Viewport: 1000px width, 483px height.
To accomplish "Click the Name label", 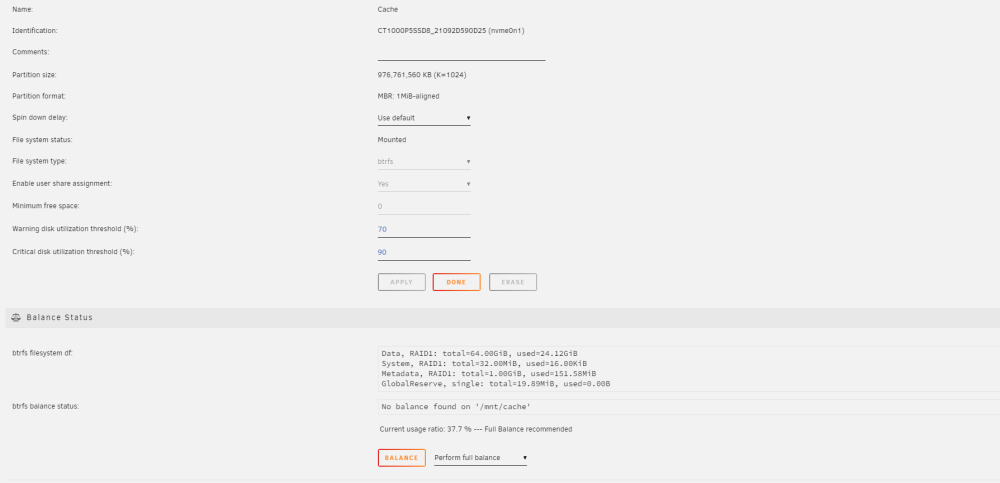I will (x=22, y=10).
